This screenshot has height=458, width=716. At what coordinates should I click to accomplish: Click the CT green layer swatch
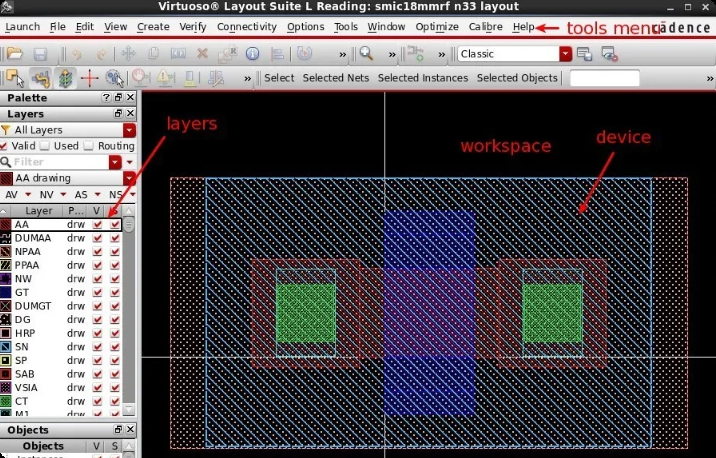[x=5, y=401]
